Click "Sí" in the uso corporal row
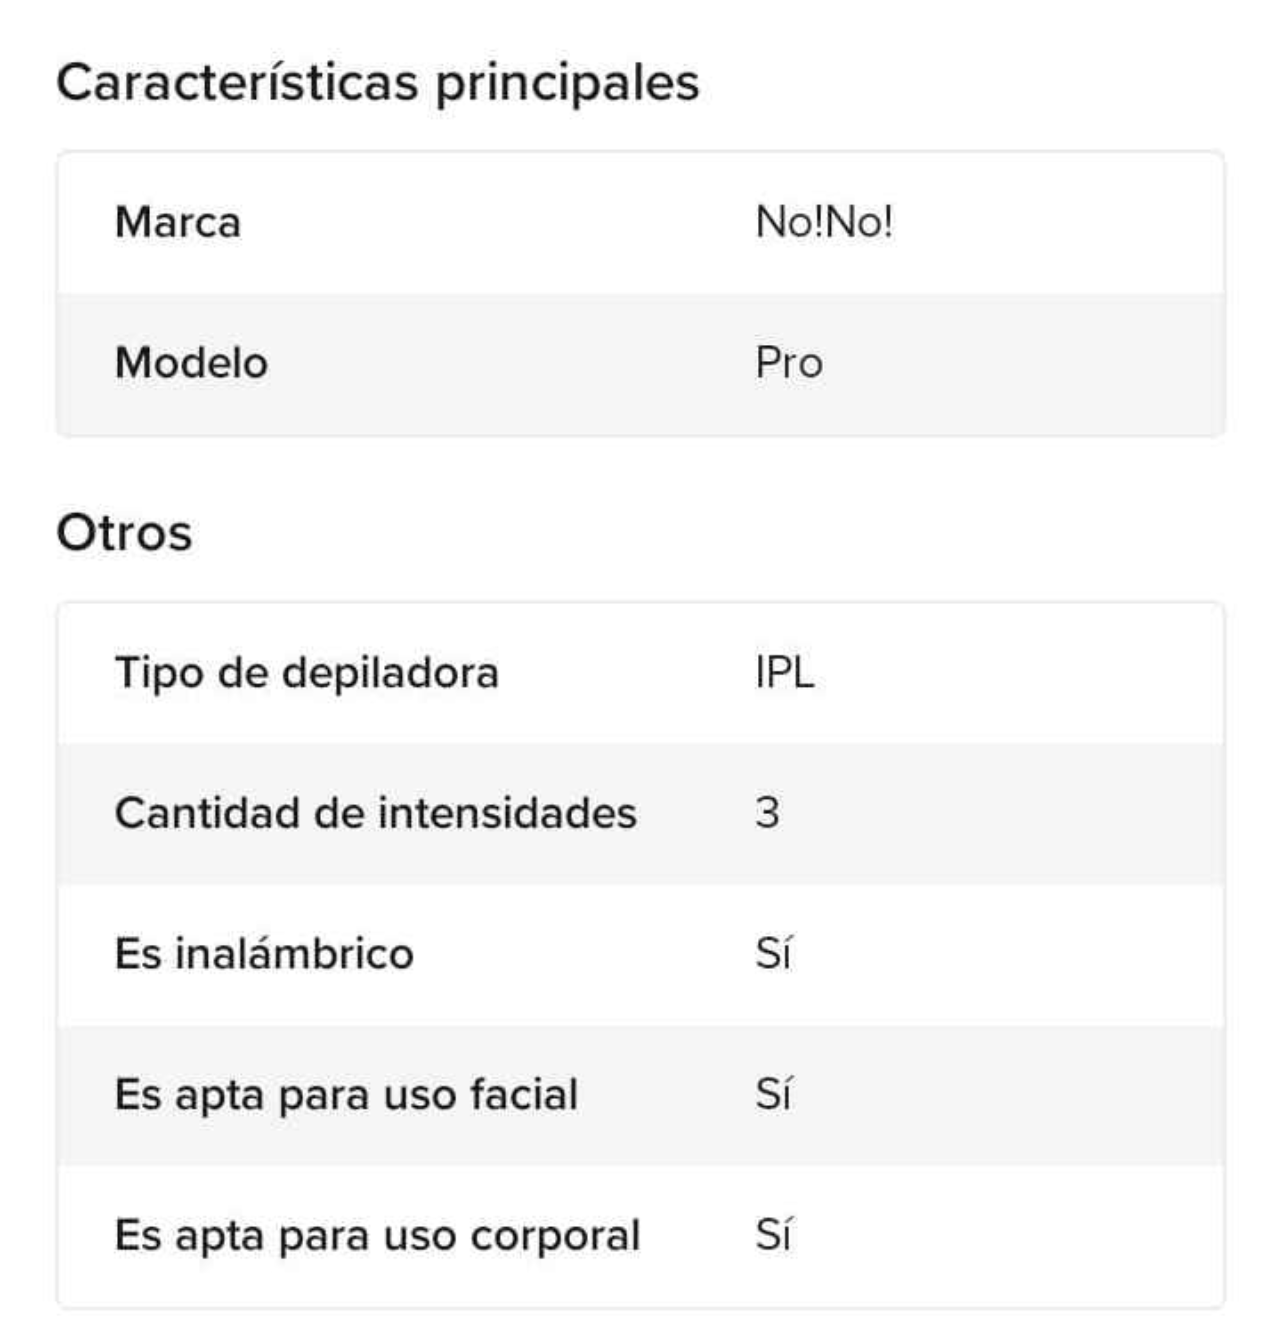The height and width of the screenshot is (1321, 1280). point(773,1236)
